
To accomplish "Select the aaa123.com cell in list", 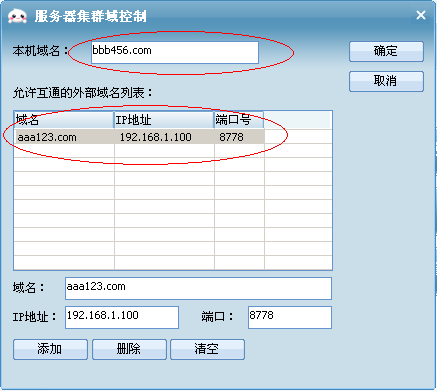I will [65, 137].
